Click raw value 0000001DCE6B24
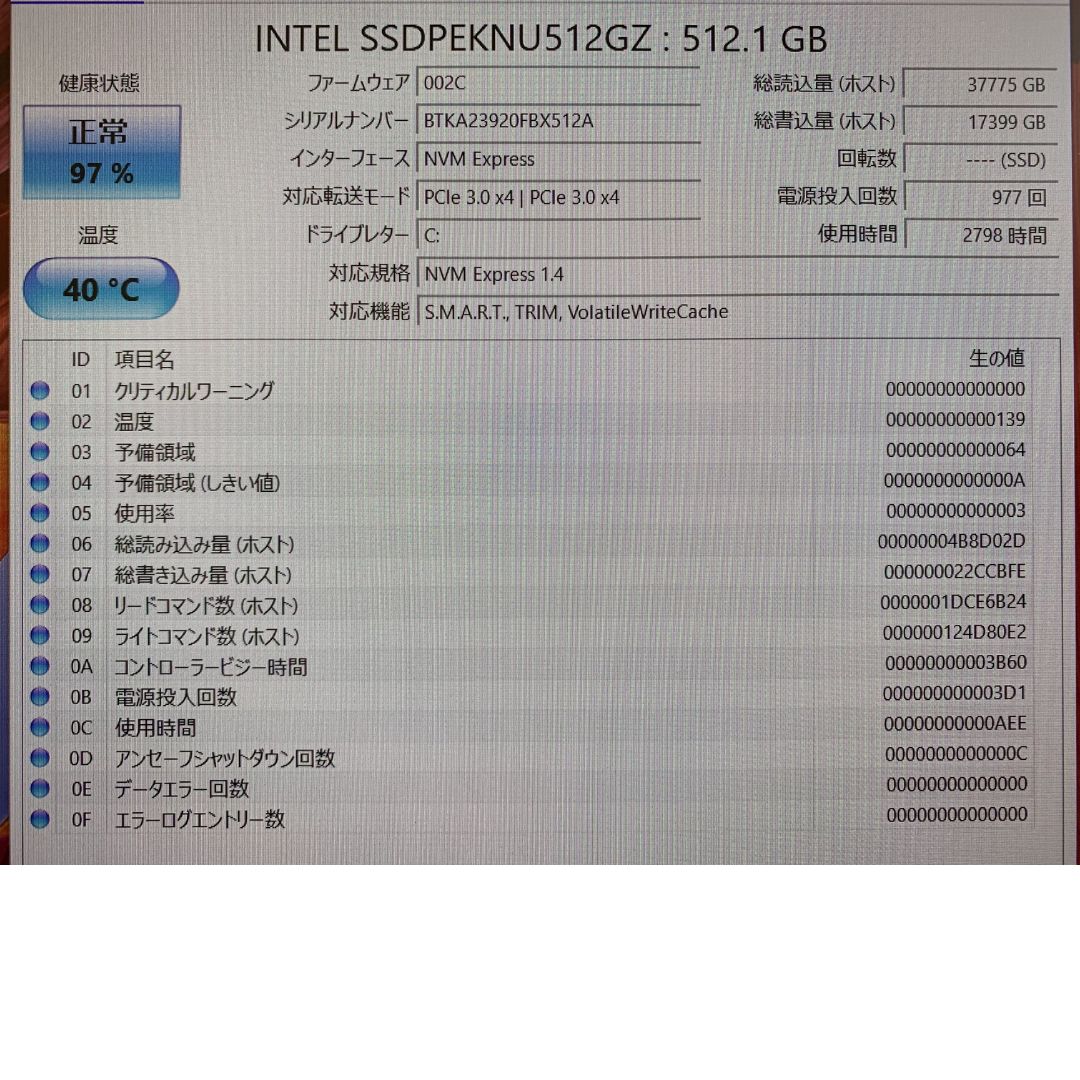 click(953, 602)
